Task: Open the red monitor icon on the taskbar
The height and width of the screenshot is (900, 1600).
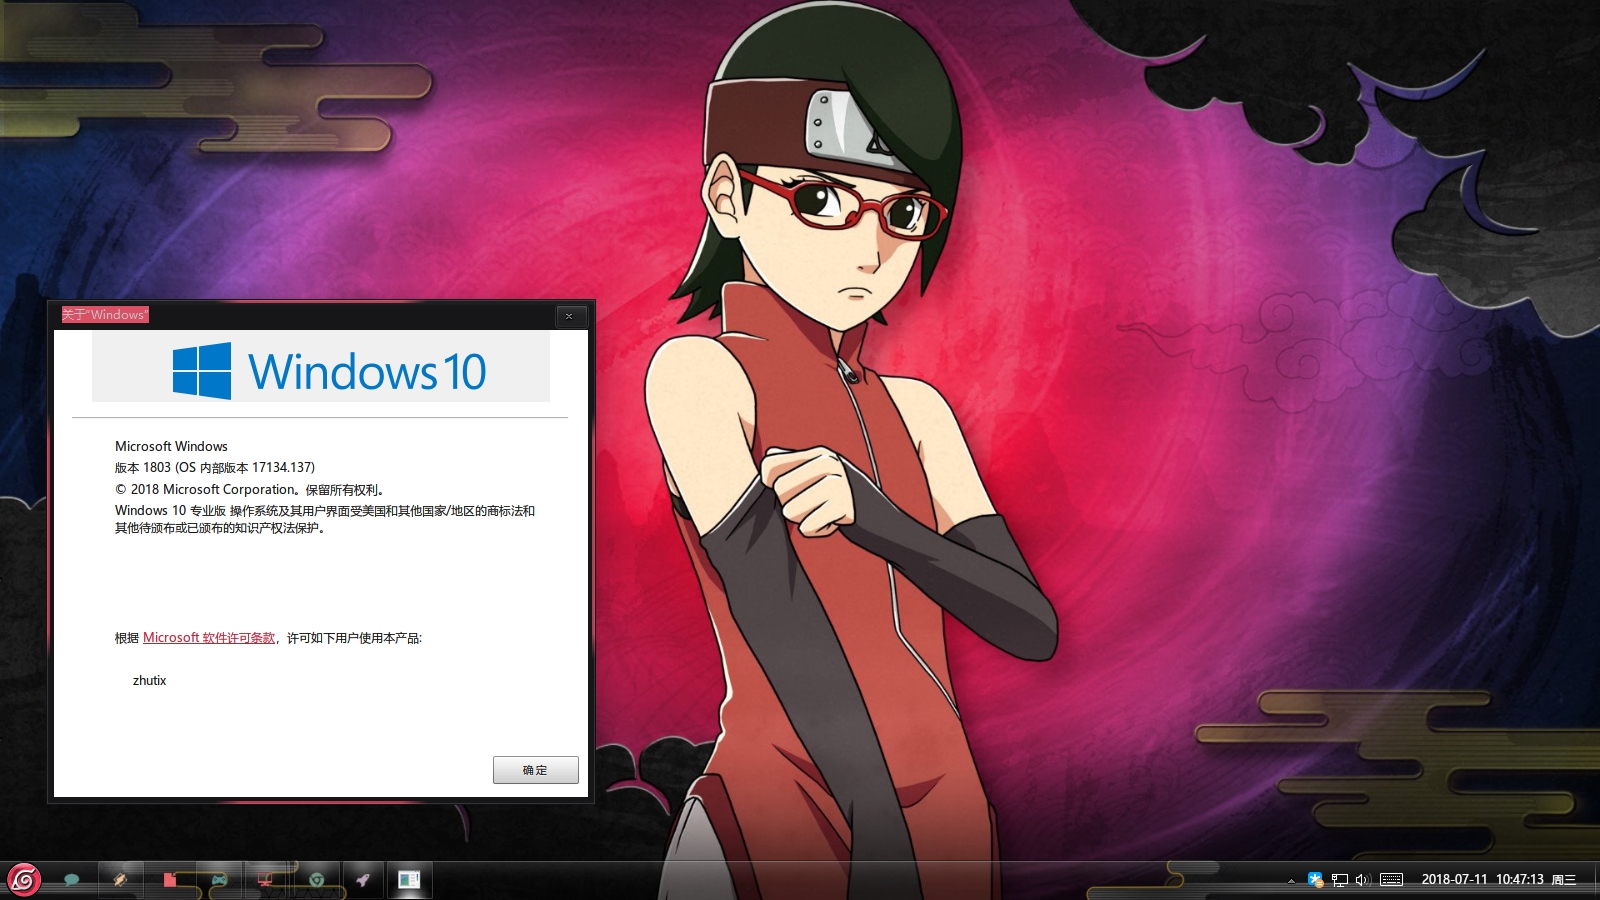Action: coord(266,880)
